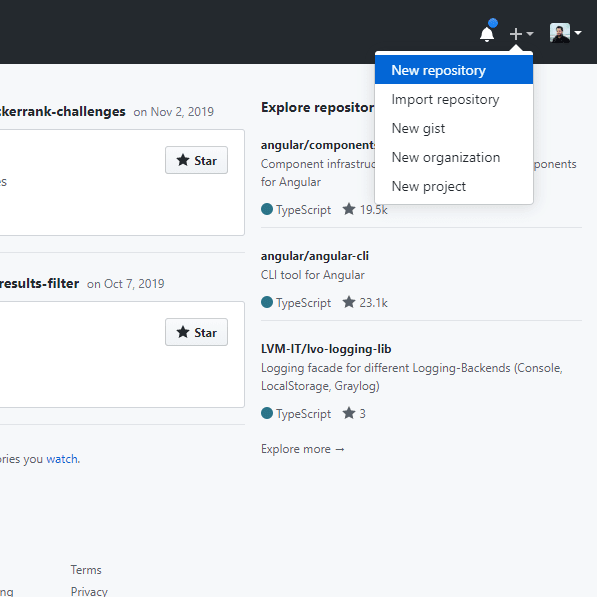597x597 pixels.
Task: Open angular/components repository link
Action: (x=318, y=145)
